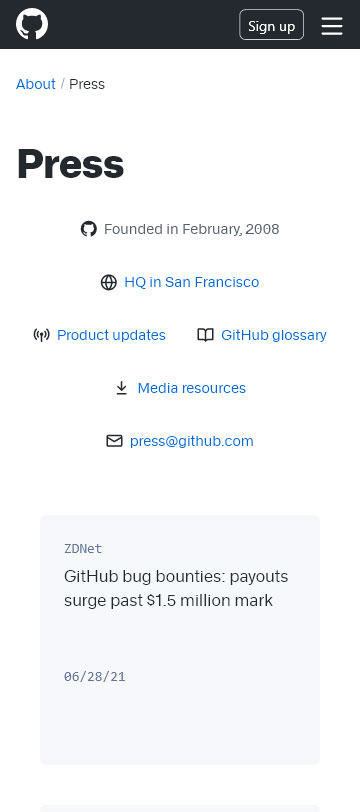Click the Sign up button
Screen dimensions: 360x812
[x=271, y=25]
